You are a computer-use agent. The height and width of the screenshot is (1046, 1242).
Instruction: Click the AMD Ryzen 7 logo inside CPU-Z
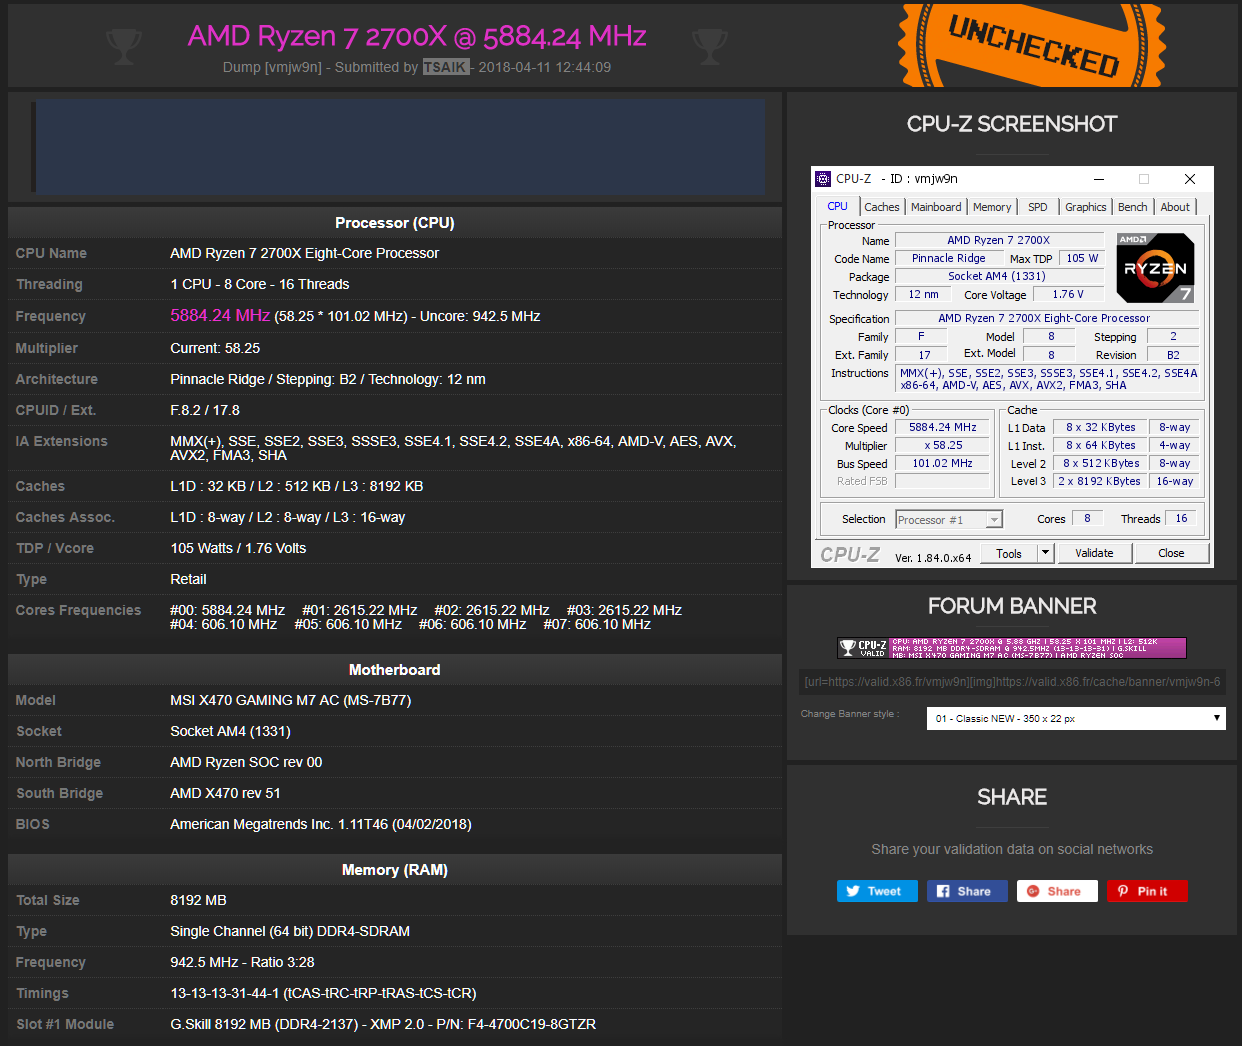[1154, 267]
